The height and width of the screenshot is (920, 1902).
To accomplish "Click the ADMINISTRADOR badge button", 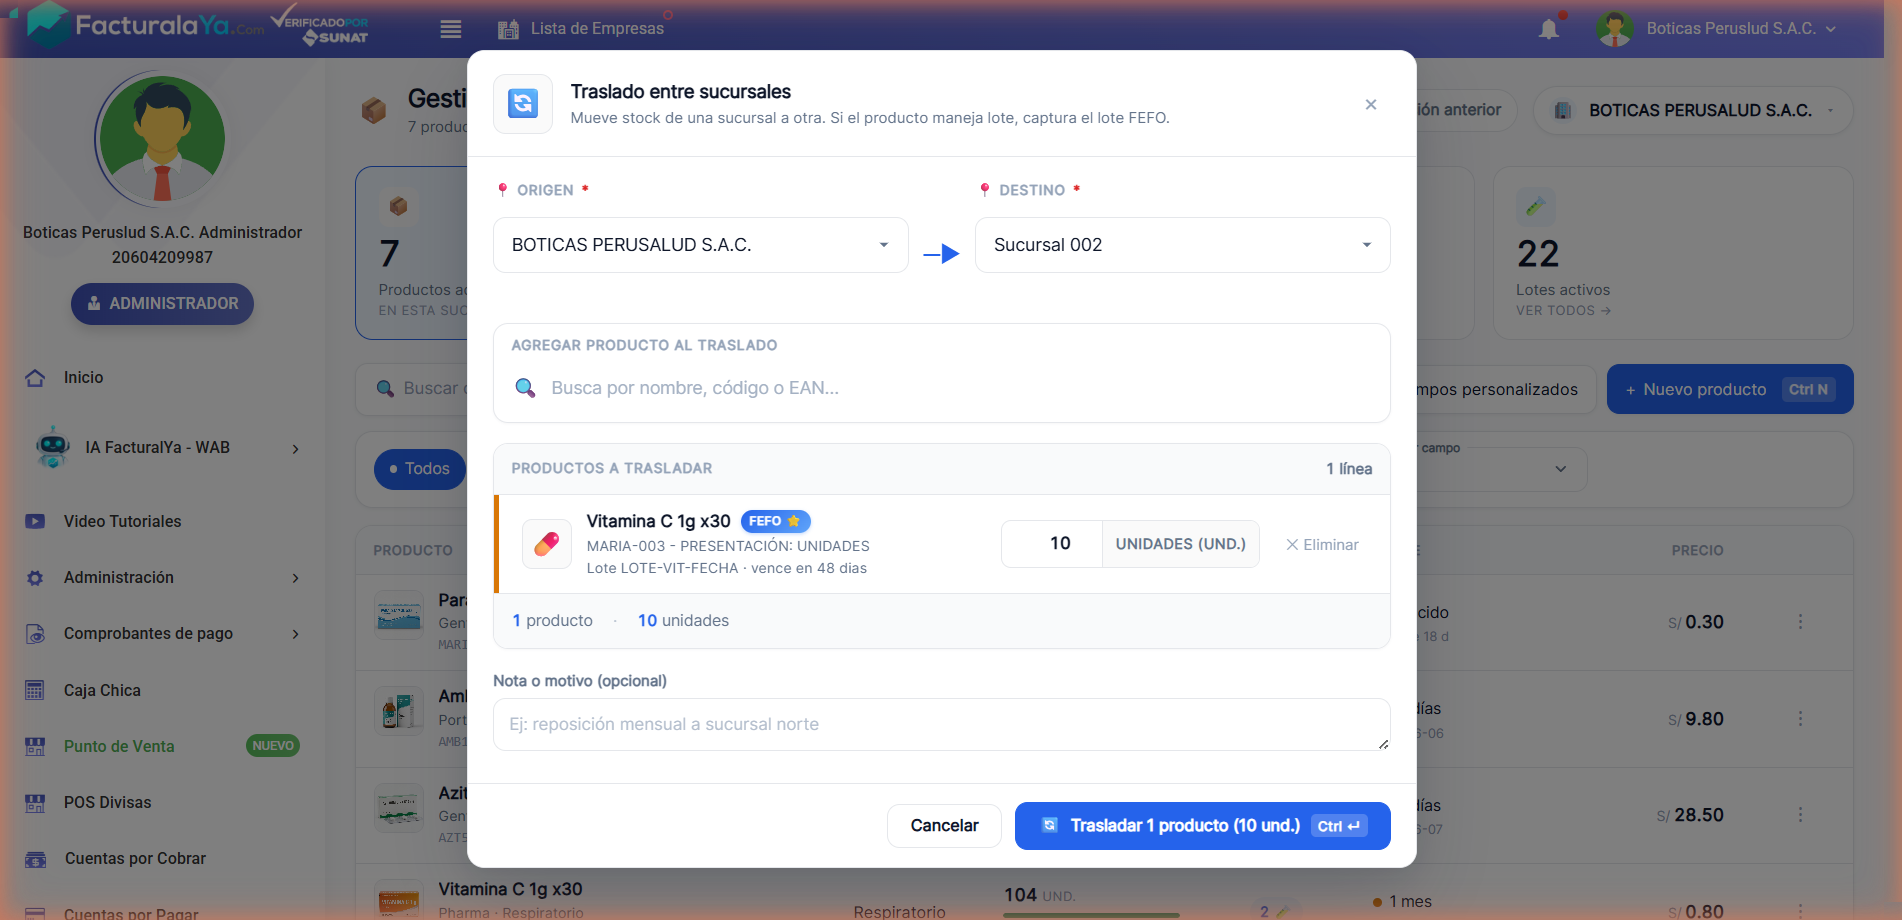I will point(162,304).
